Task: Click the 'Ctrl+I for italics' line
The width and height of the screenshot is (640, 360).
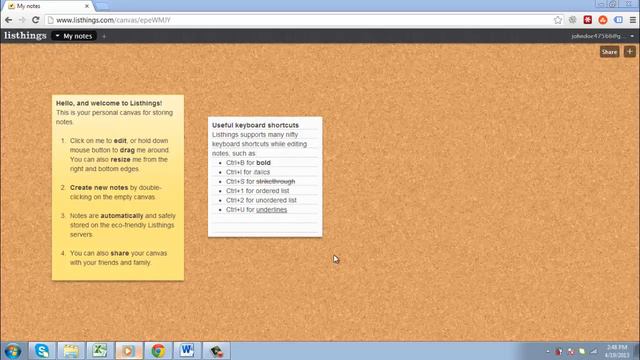Action: coord(248,172)
